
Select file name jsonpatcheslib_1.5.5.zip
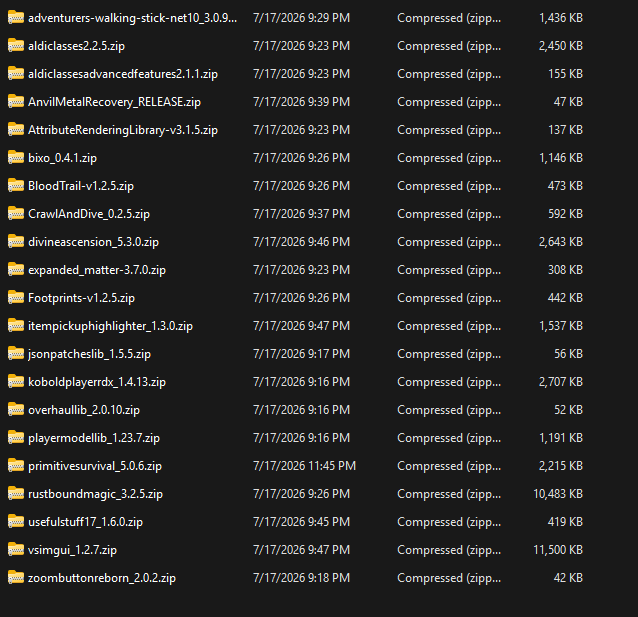pos(90,354)
